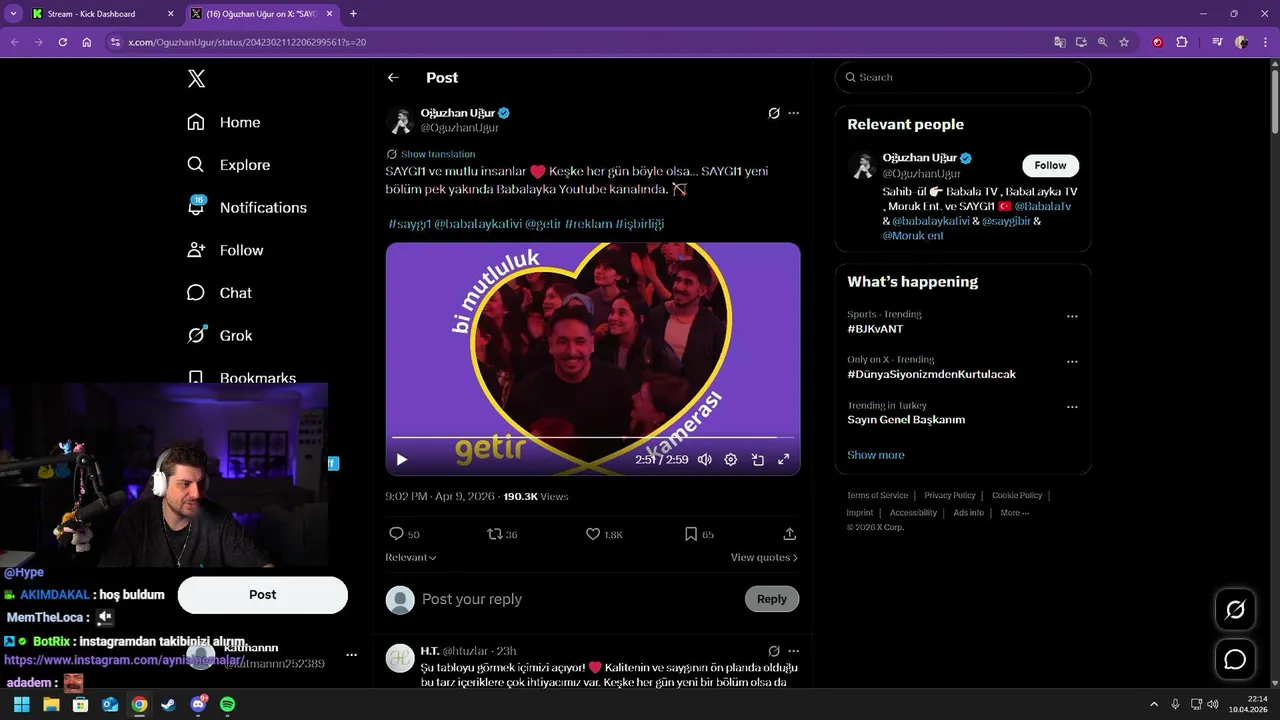Like the post with 1.8K likes
The height and width of the screenshot is (720, 1280).
(604, 534)
